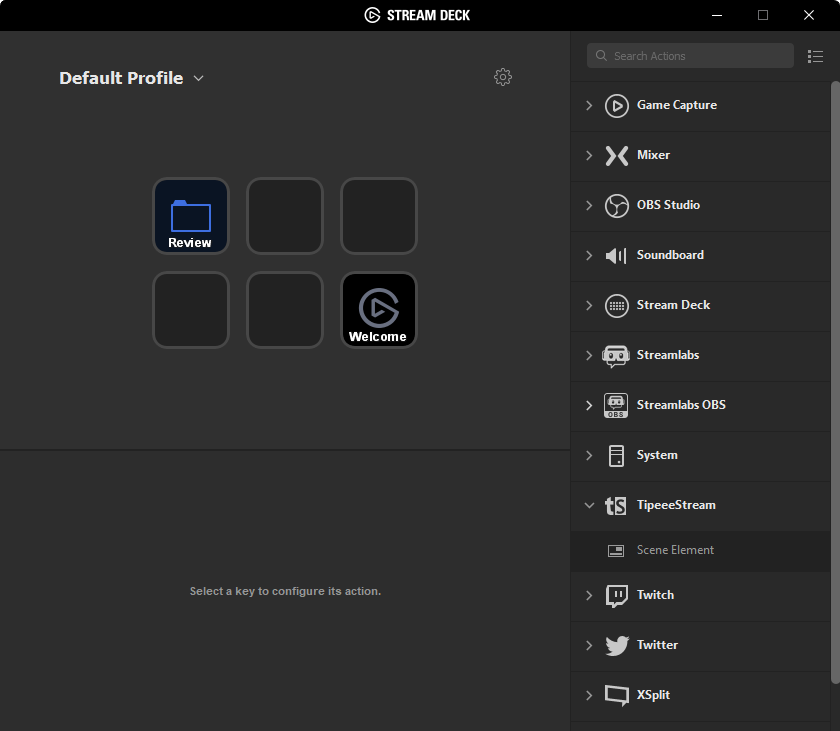Expand the OBS Studio category chevron
This screenshot has height=731, width=840.
click(x=589, y=206)
